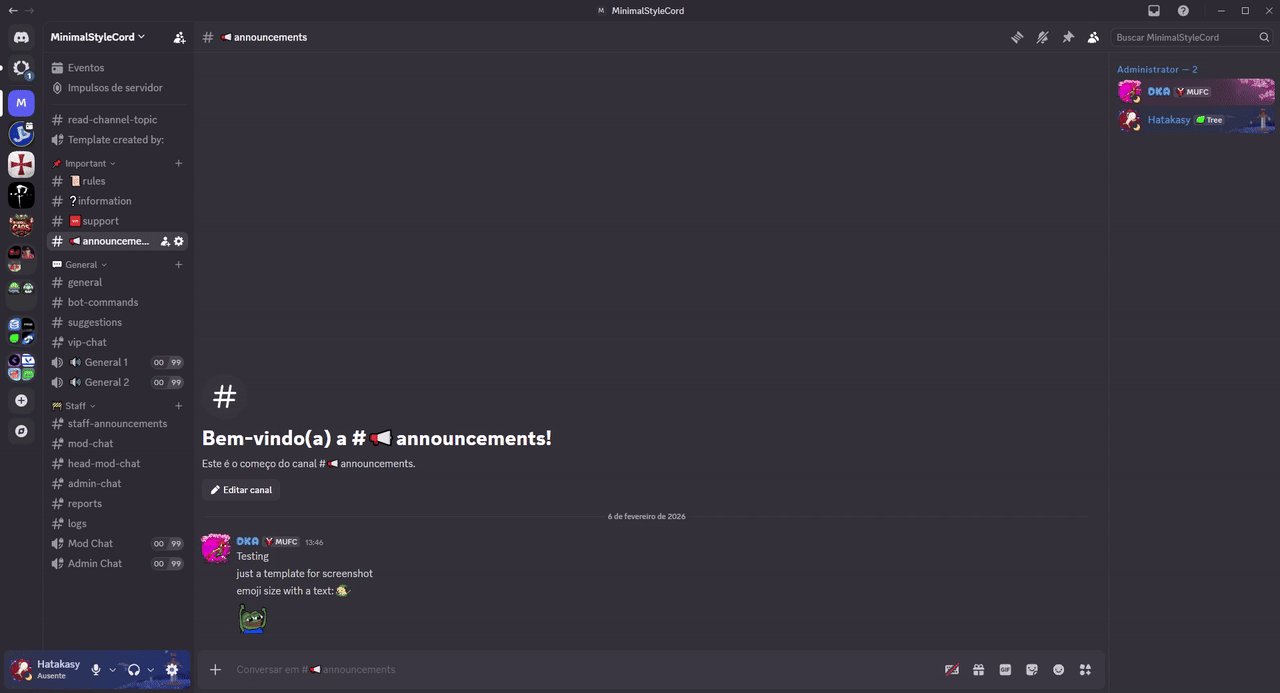Image resolution: width=1280 pixels, height=693 pixels.
Task: Open the gift icon in message bar
Action: 979,670
